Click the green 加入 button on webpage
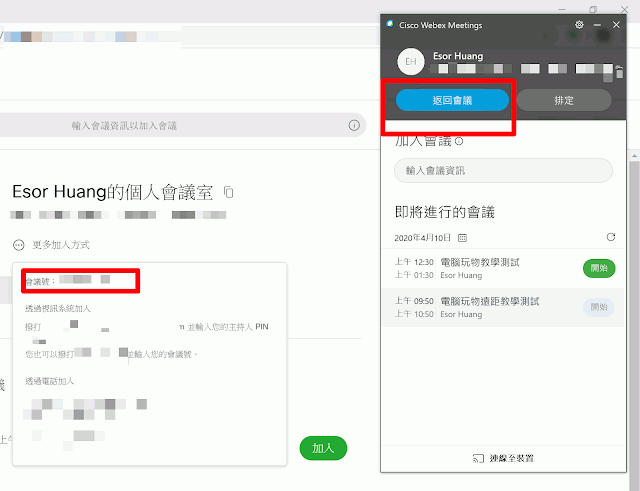Screen dimensions: 640x491 click(323, 448)
